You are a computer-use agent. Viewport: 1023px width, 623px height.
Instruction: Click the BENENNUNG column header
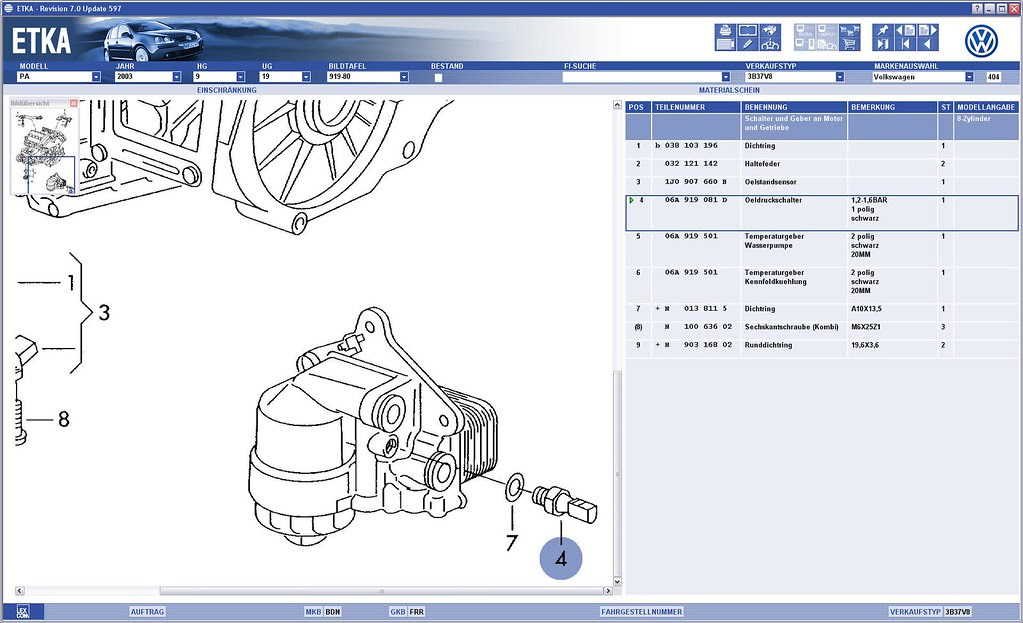[794, 107]
